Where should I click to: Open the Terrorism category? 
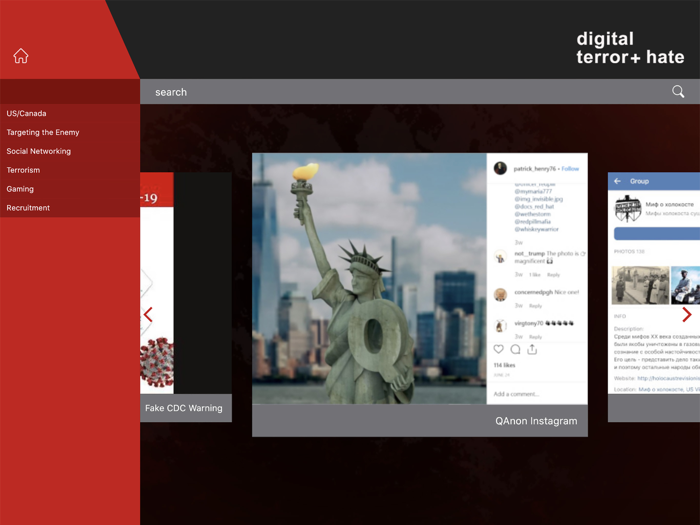(23, 170)
